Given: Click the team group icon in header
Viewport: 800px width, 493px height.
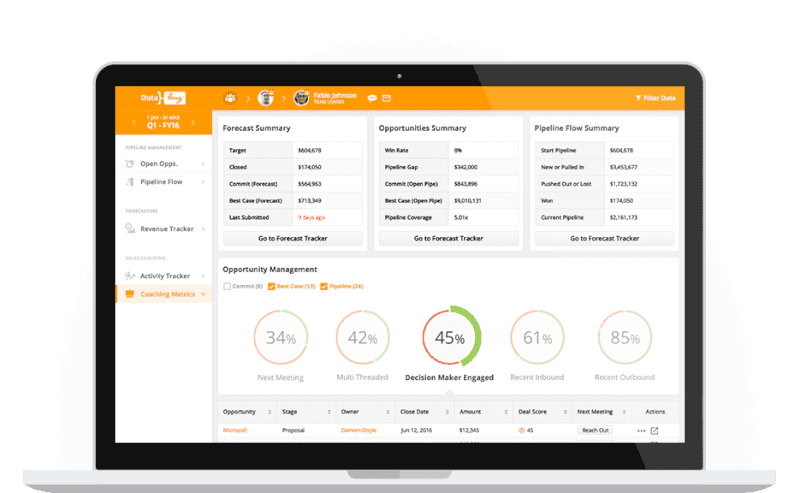Looking at the screenshot, I should (x=232, y=98).
